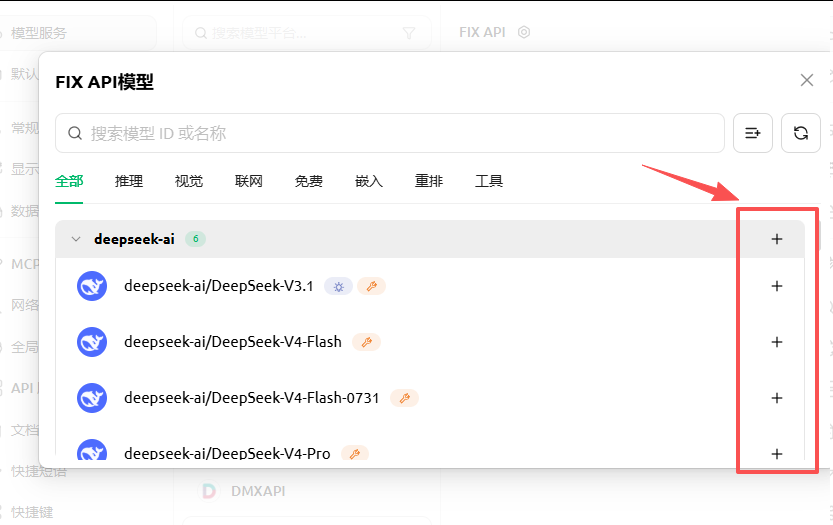The image size is (833, 525).
Task: Click the DeepSeek logo of DeepSeek-V4-Flash-0731
Action: (92, 398)
